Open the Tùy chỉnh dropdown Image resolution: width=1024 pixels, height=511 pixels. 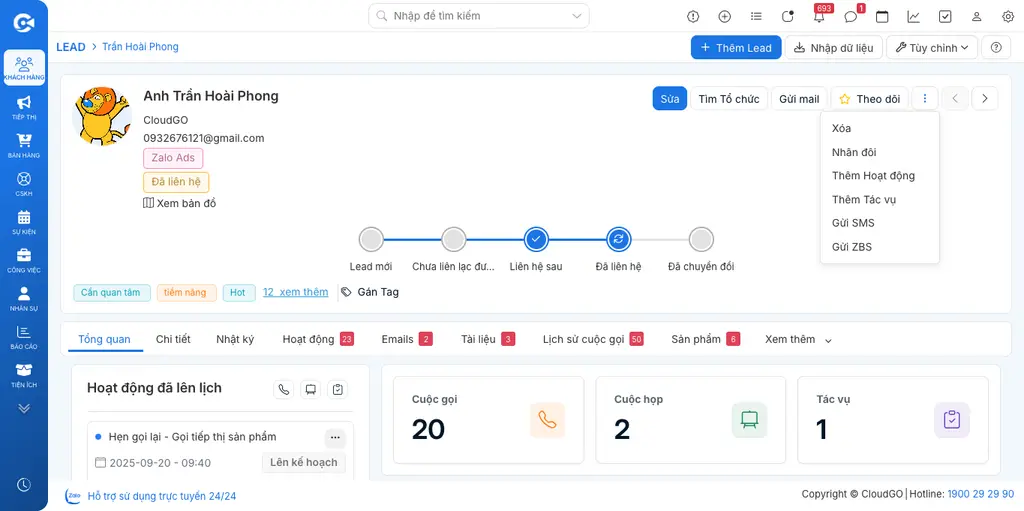[932, 48]
